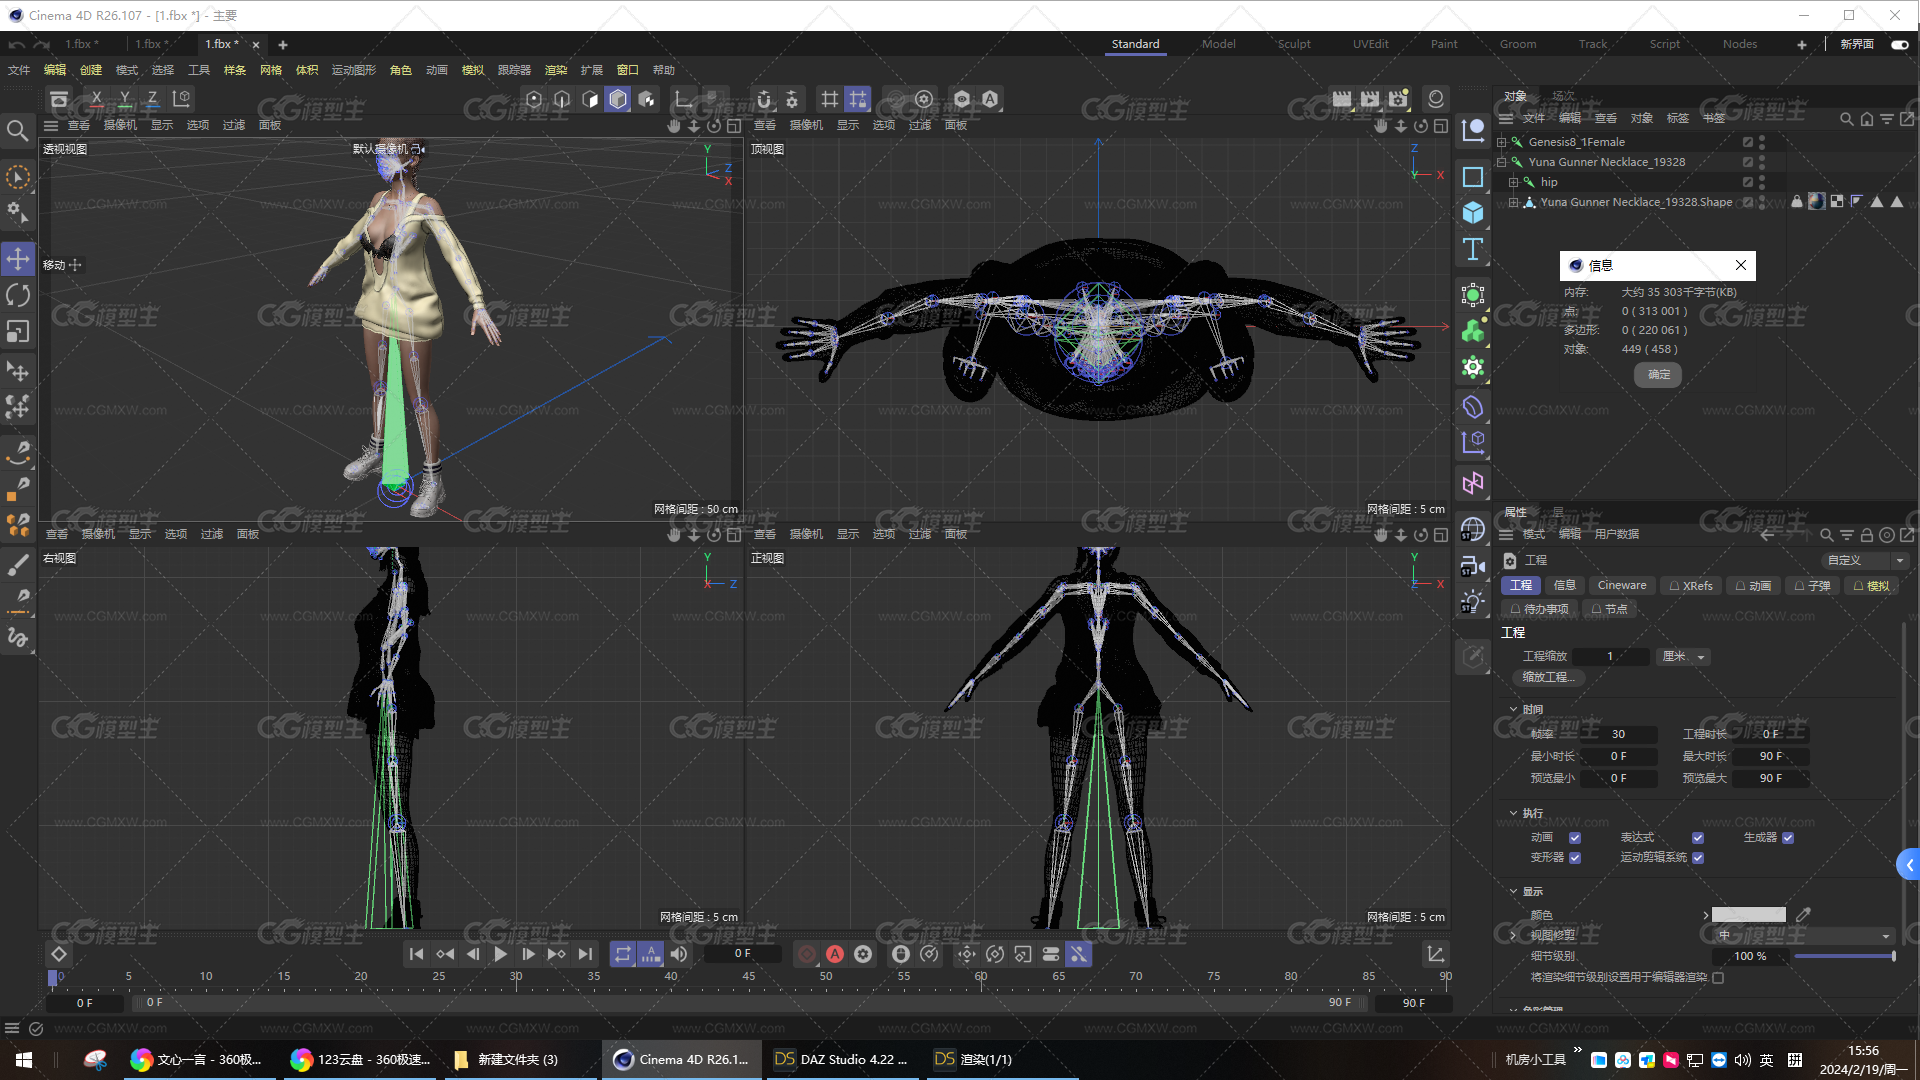Image resolution: width=1920 pixels, height=1080 pixels.
Task: Select the Cineware attribute tab
Action: 1621,586
